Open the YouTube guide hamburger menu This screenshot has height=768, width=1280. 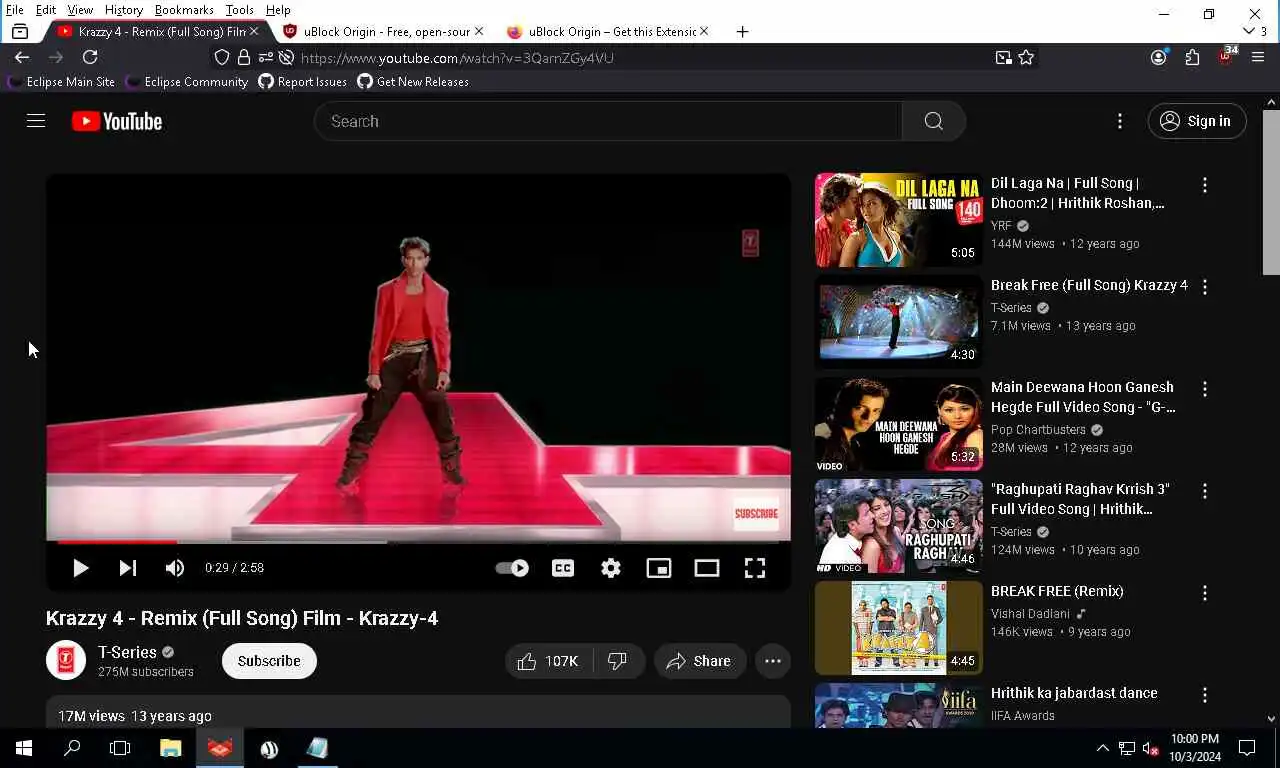(x=36, y=121)
